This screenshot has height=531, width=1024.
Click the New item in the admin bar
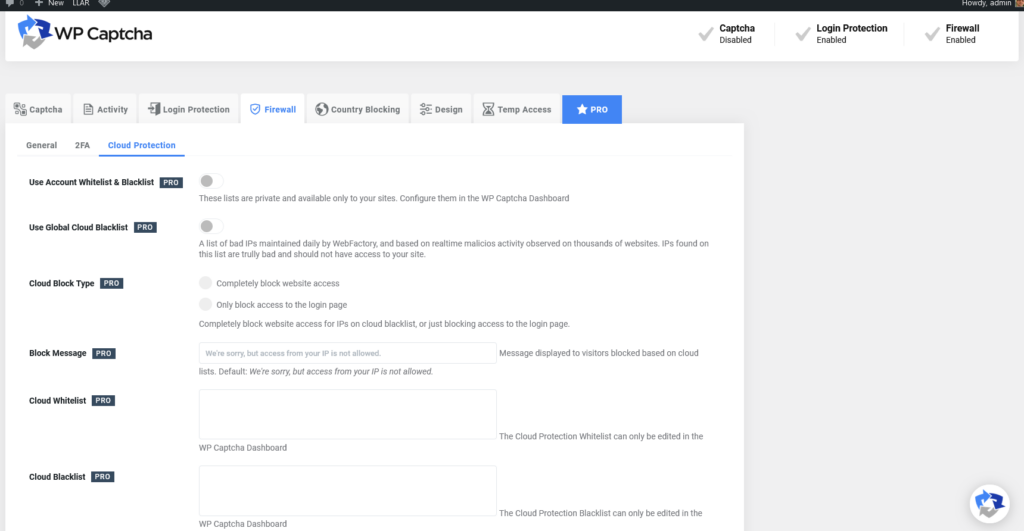(x=49, y=3)
